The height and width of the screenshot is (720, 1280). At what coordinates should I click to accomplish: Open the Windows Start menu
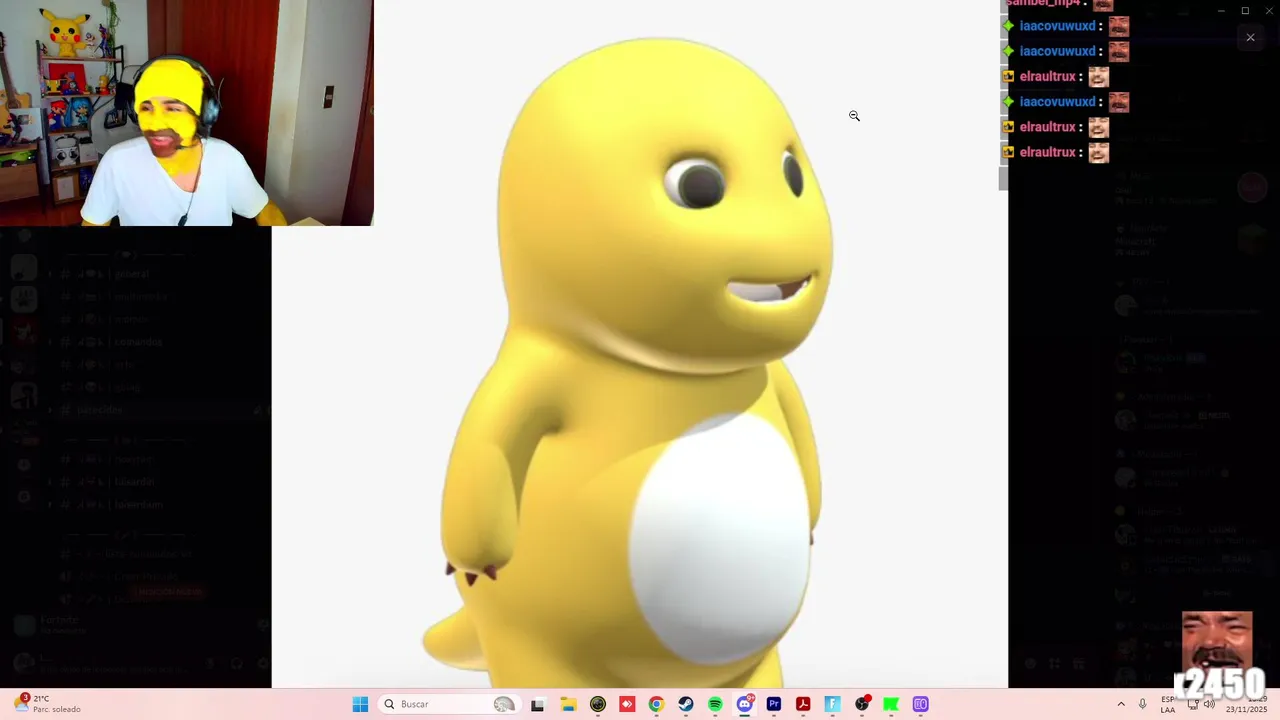click(x=360, y=704)
